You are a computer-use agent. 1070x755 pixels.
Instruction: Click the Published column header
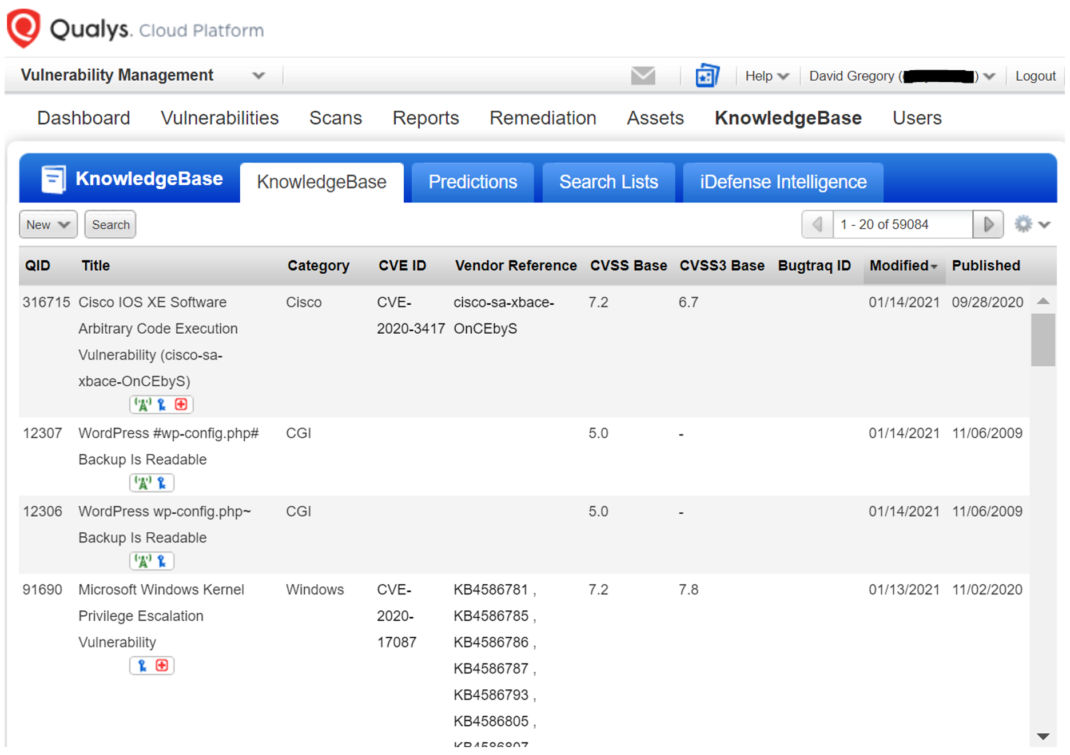pyautogui.click(x=986, y=266)
